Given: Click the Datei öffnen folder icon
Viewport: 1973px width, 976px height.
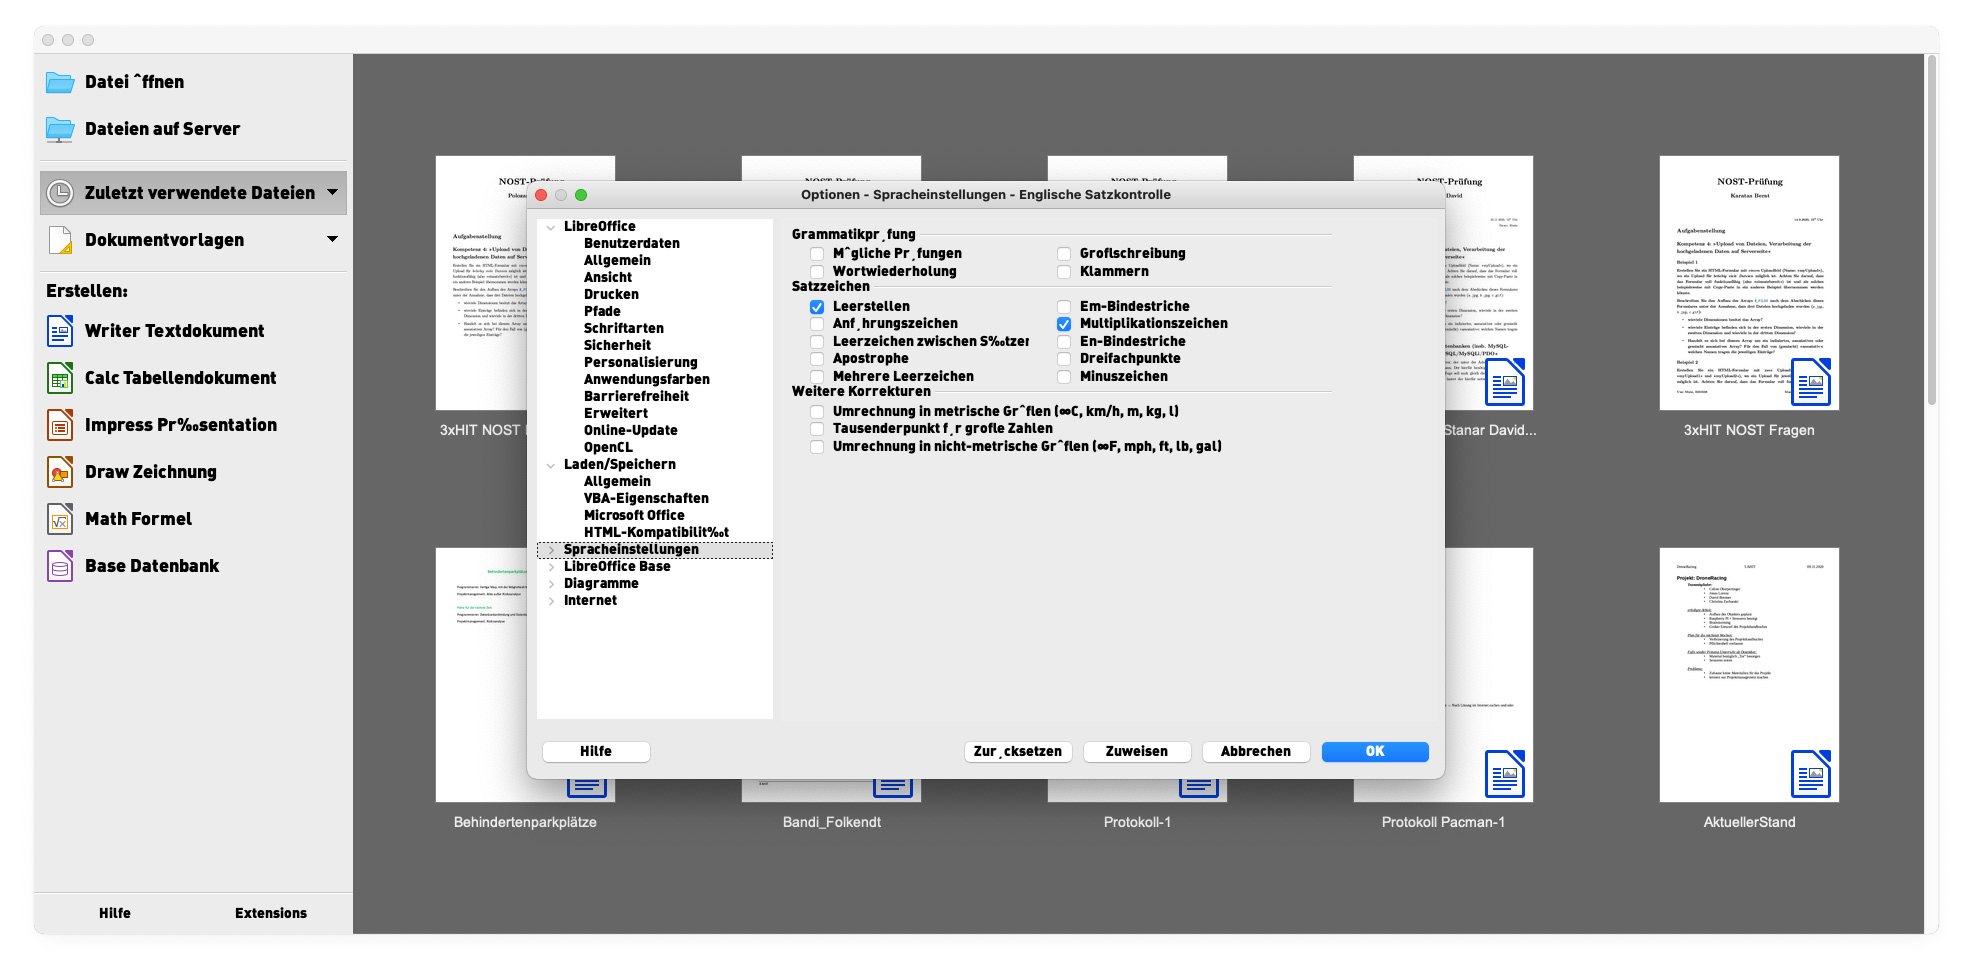Looking at the screenshot, I should click(60, 82).
